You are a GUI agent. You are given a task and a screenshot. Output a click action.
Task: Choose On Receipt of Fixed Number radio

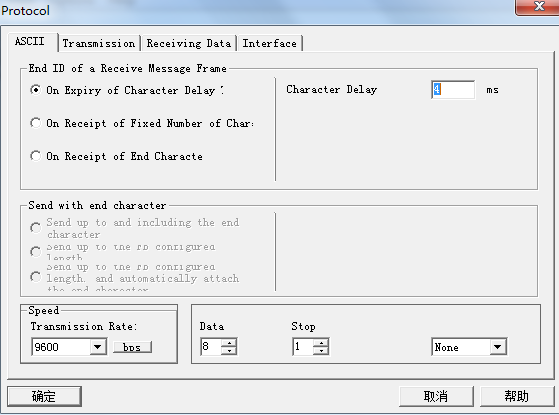35,123
